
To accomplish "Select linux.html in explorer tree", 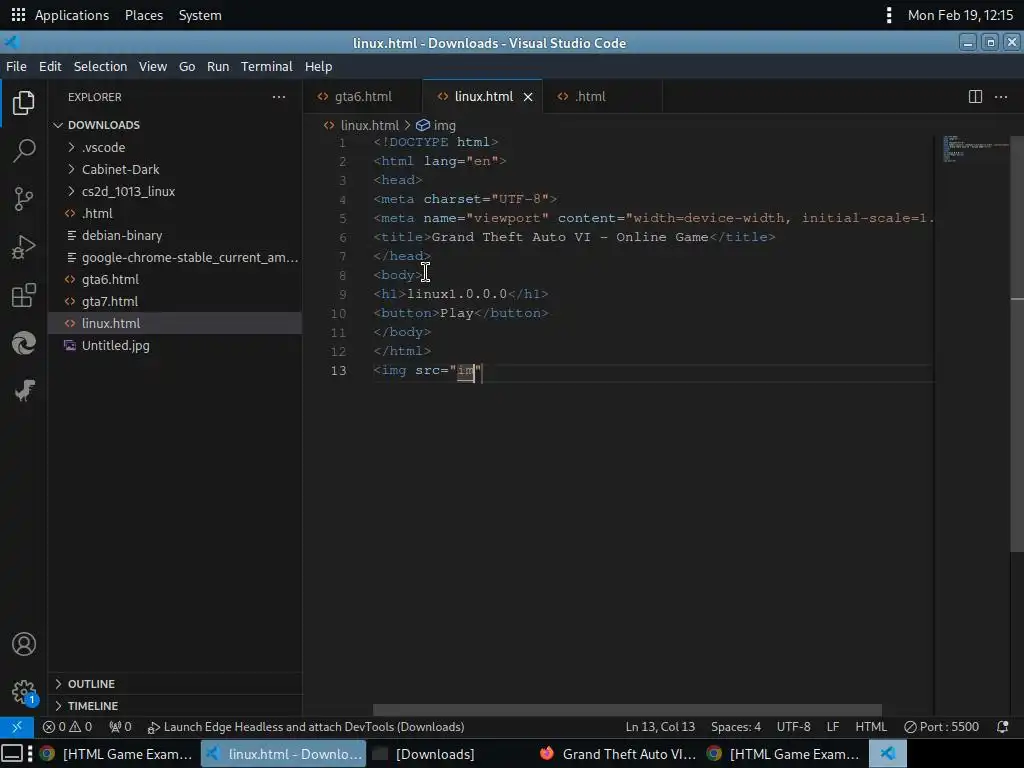I will (x=175, y=323).
